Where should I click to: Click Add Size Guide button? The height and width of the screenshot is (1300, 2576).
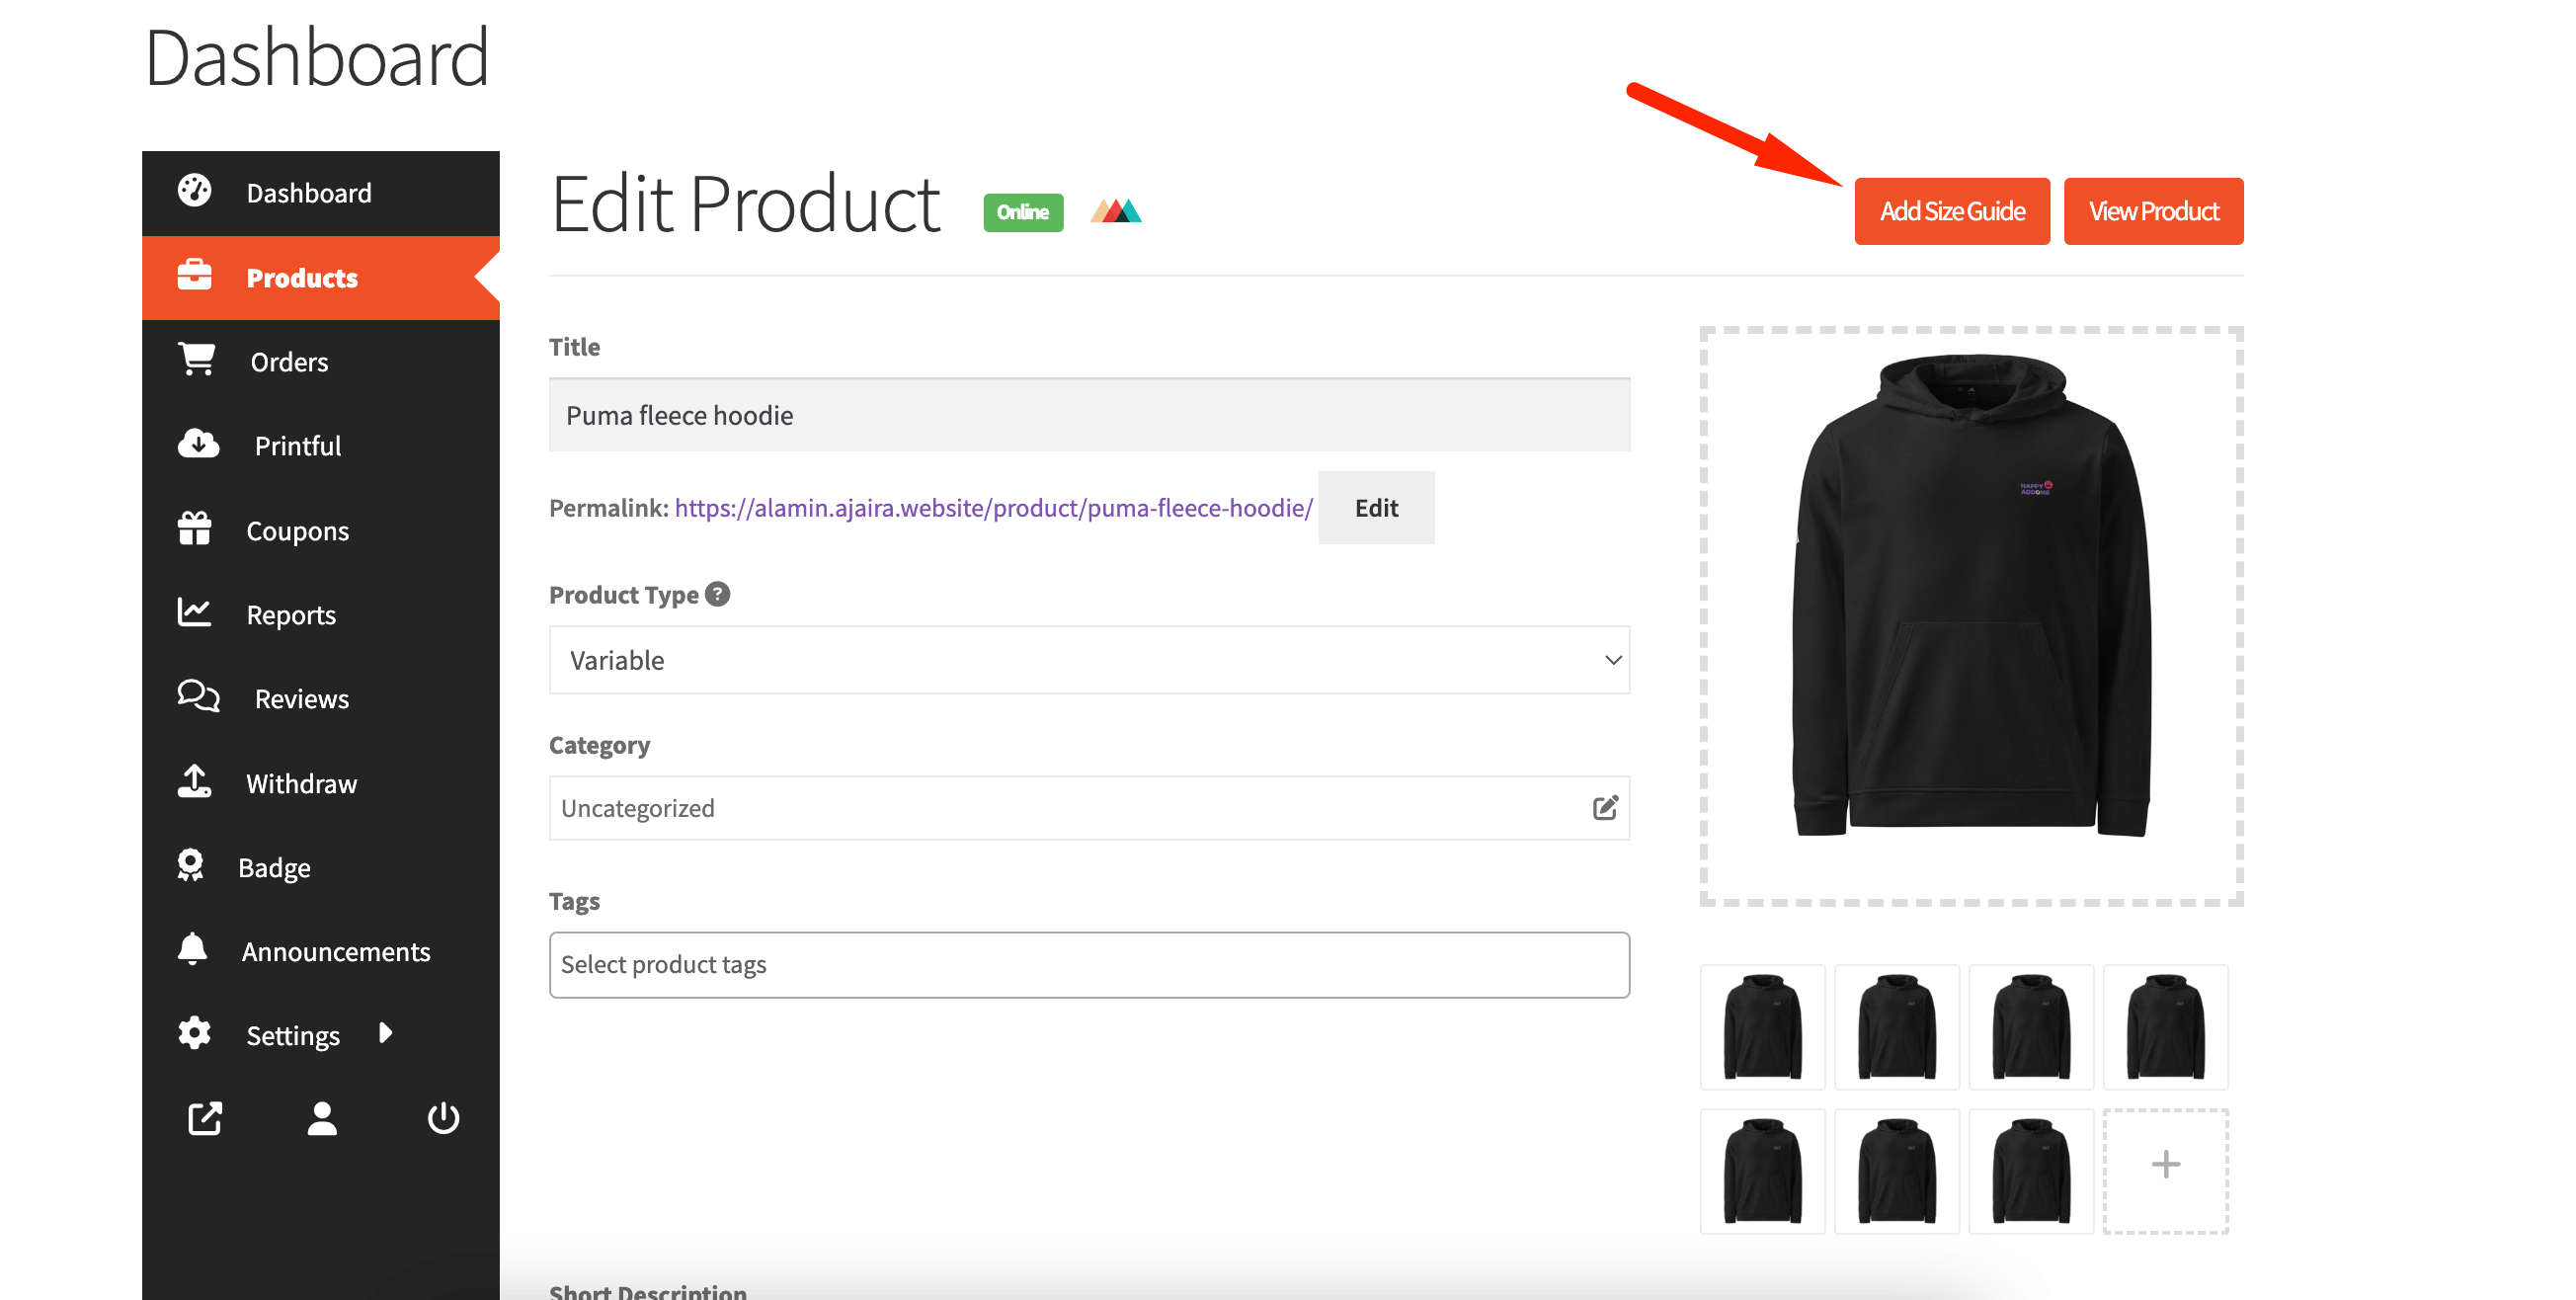coord(1950,210)
